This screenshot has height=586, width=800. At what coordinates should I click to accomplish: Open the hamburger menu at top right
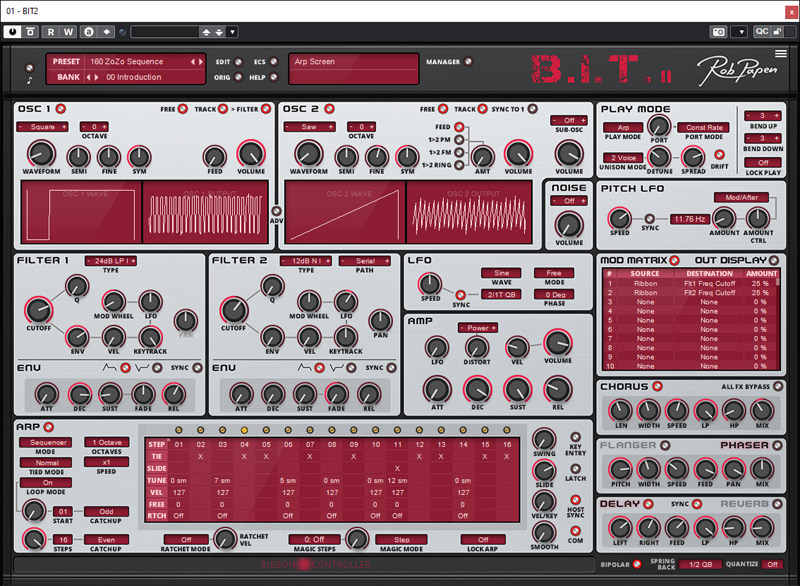781,54
